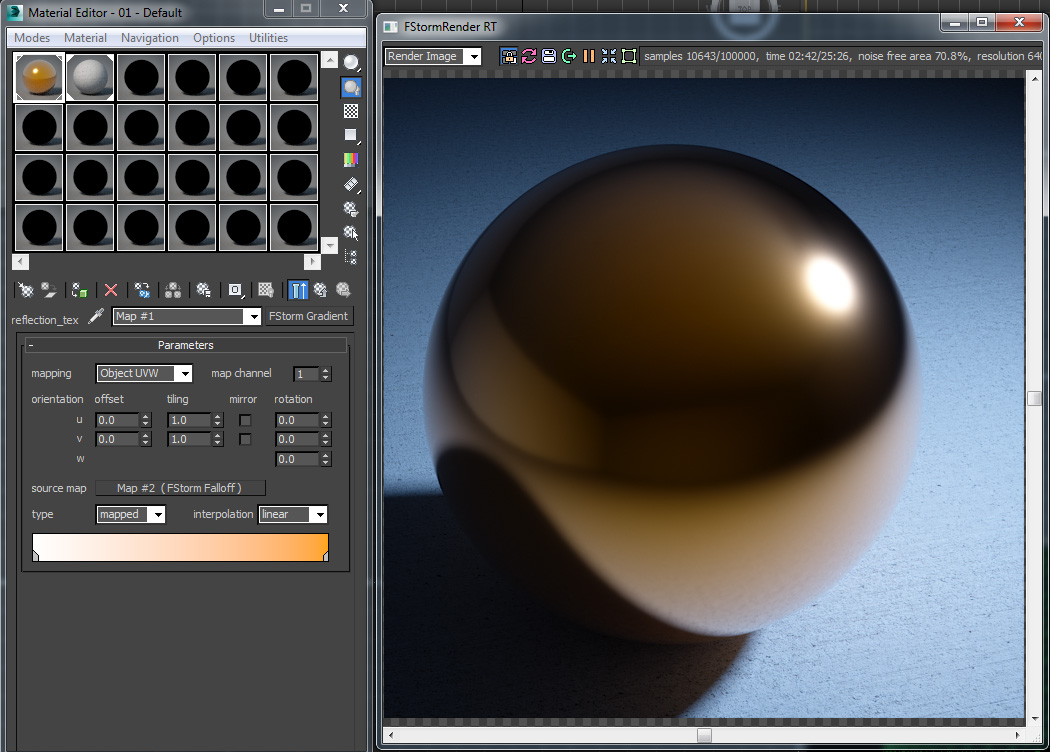Image resolution: width=1050 pixels, height=752 pixels.
Task: Click the u offset input field
Action: [x=117, y=420]
